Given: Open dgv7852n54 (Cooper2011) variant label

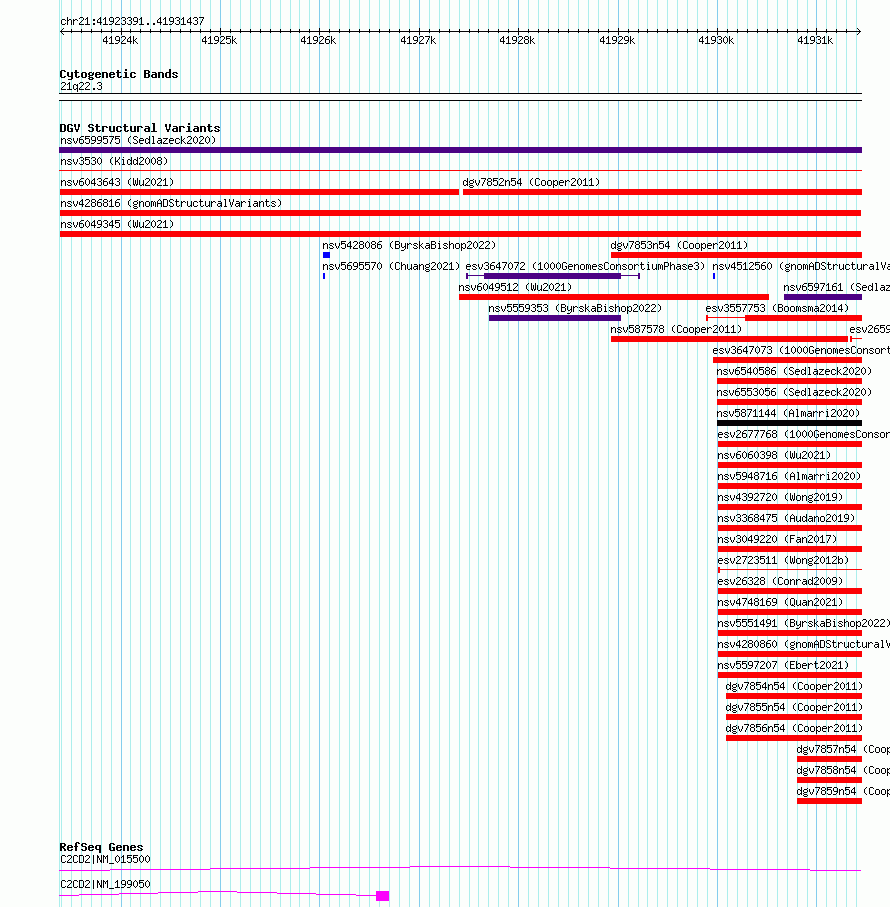Looking at the screenshot, I should 531,182.
